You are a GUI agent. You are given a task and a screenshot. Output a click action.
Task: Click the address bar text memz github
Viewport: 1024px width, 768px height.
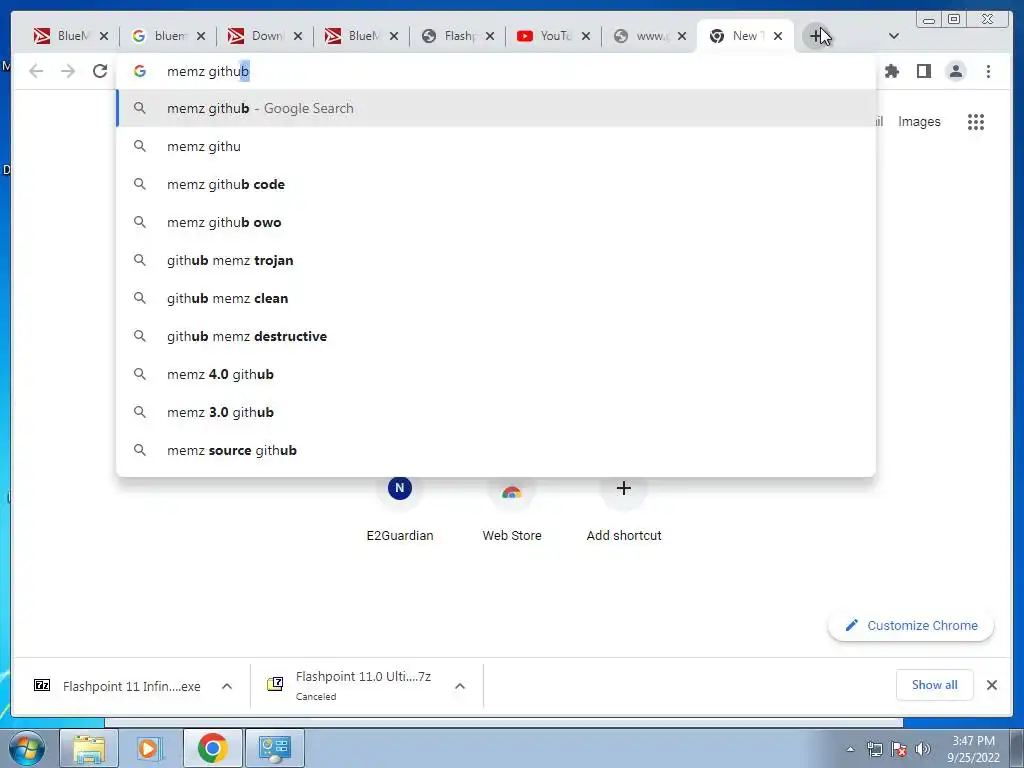(208, 71)
